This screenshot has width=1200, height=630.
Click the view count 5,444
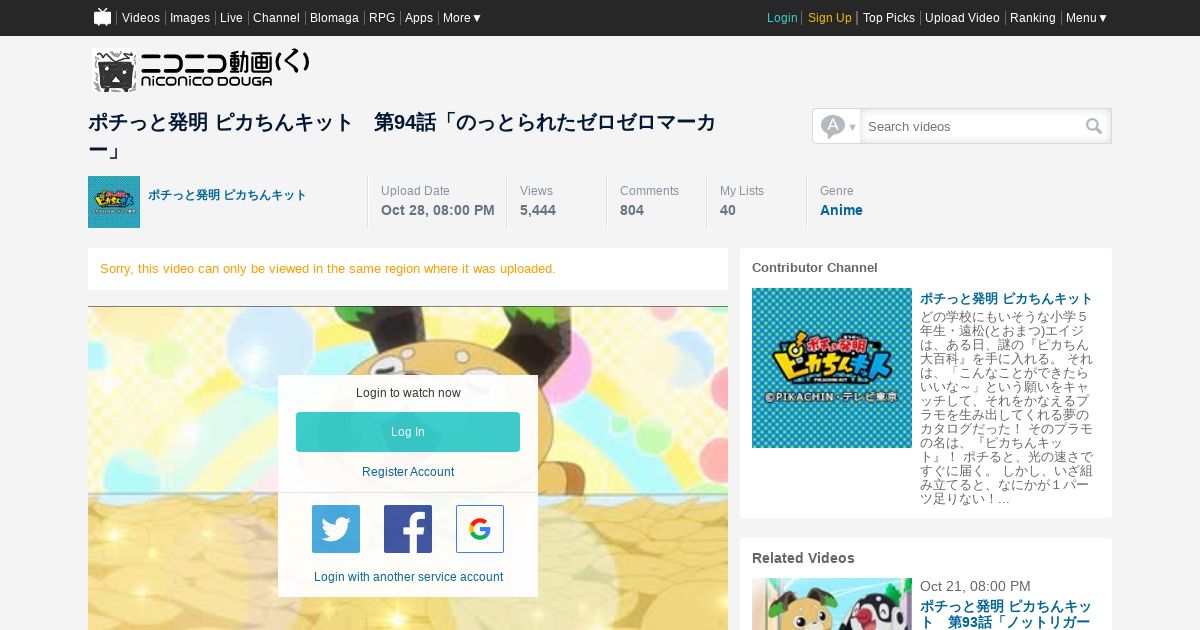click(x=538, y=210)
